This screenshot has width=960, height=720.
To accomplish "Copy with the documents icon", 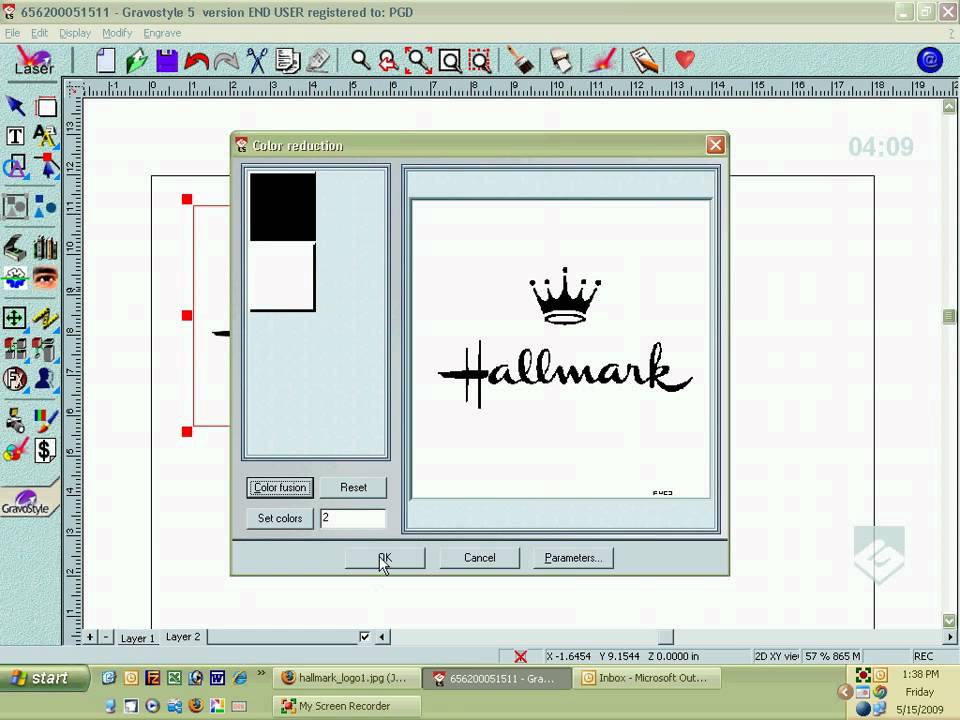I will tap(287, 61).
